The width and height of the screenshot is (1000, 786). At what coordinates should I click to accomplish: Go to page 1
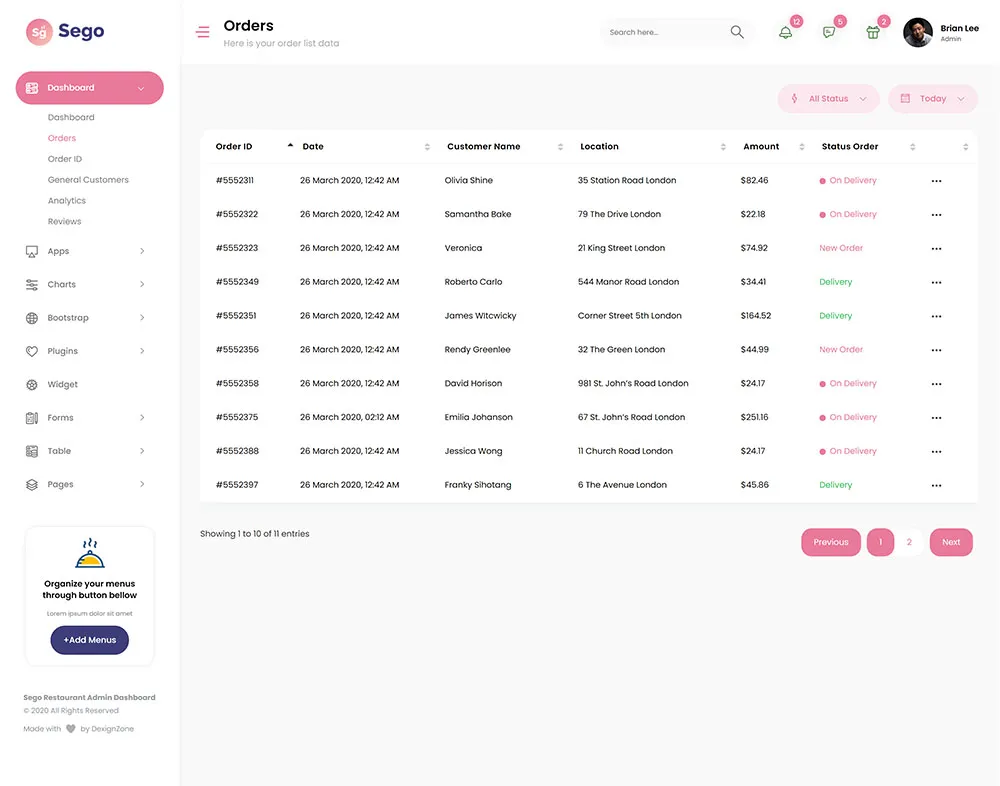[880, 542]
